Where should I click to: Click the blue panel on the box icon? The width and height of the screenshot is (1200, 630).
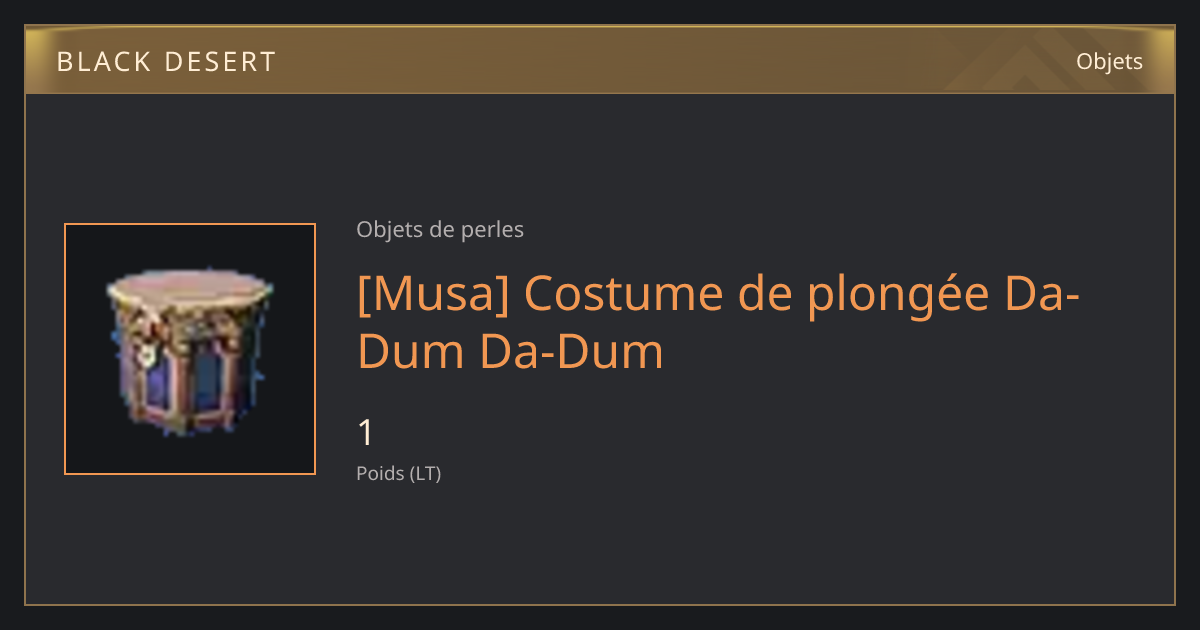click(206, 380)
